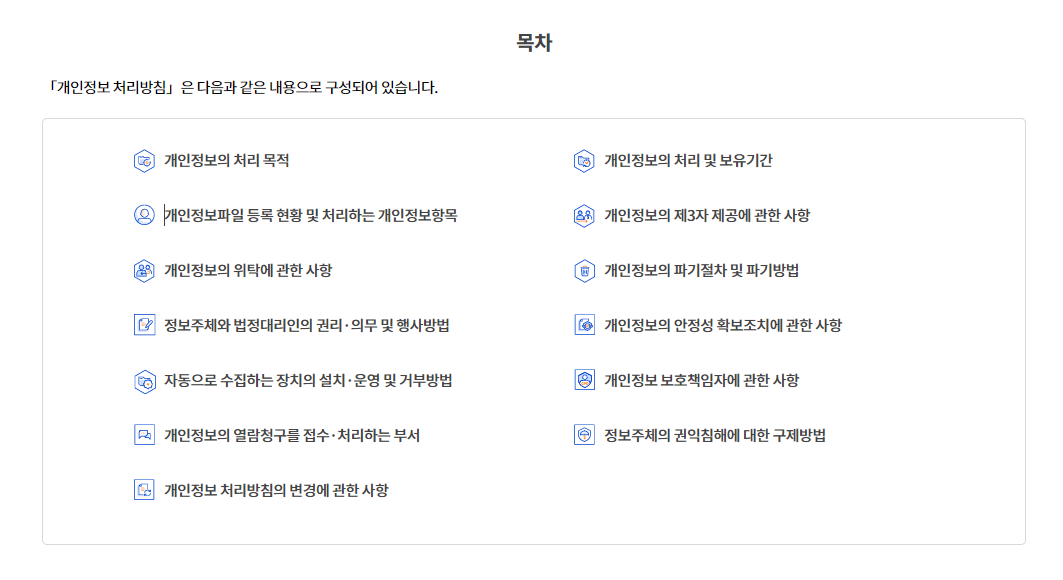Click the people icon beside 제3자 제공에 관한 사항
The image size is (1063, 580).
(x=584, y=216)
